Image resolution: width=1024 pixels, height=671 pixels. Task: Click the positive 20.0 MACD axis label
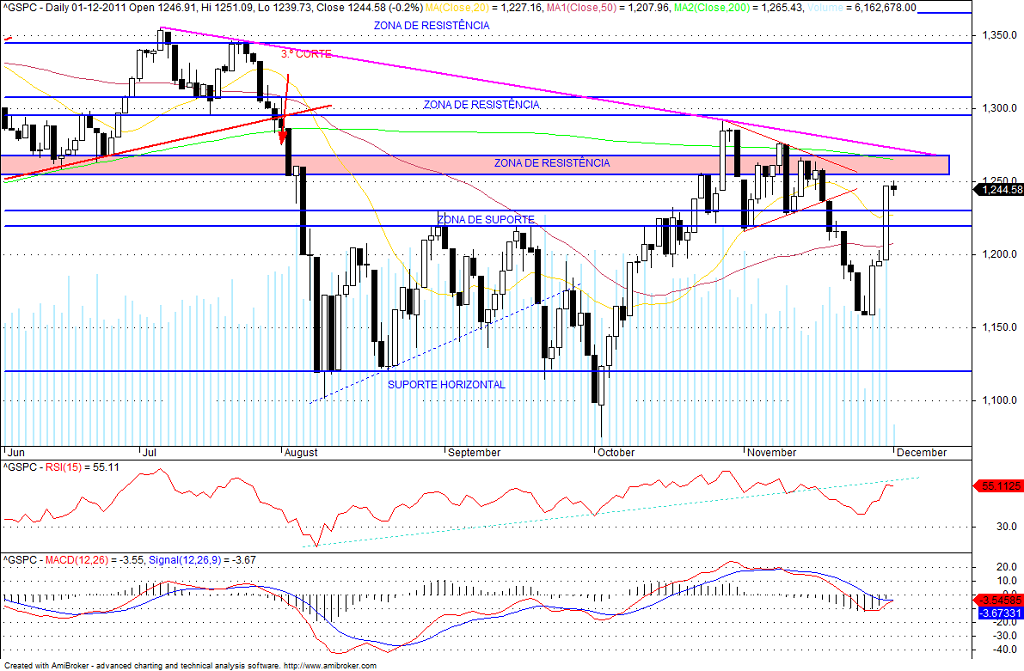[1007, 567]
